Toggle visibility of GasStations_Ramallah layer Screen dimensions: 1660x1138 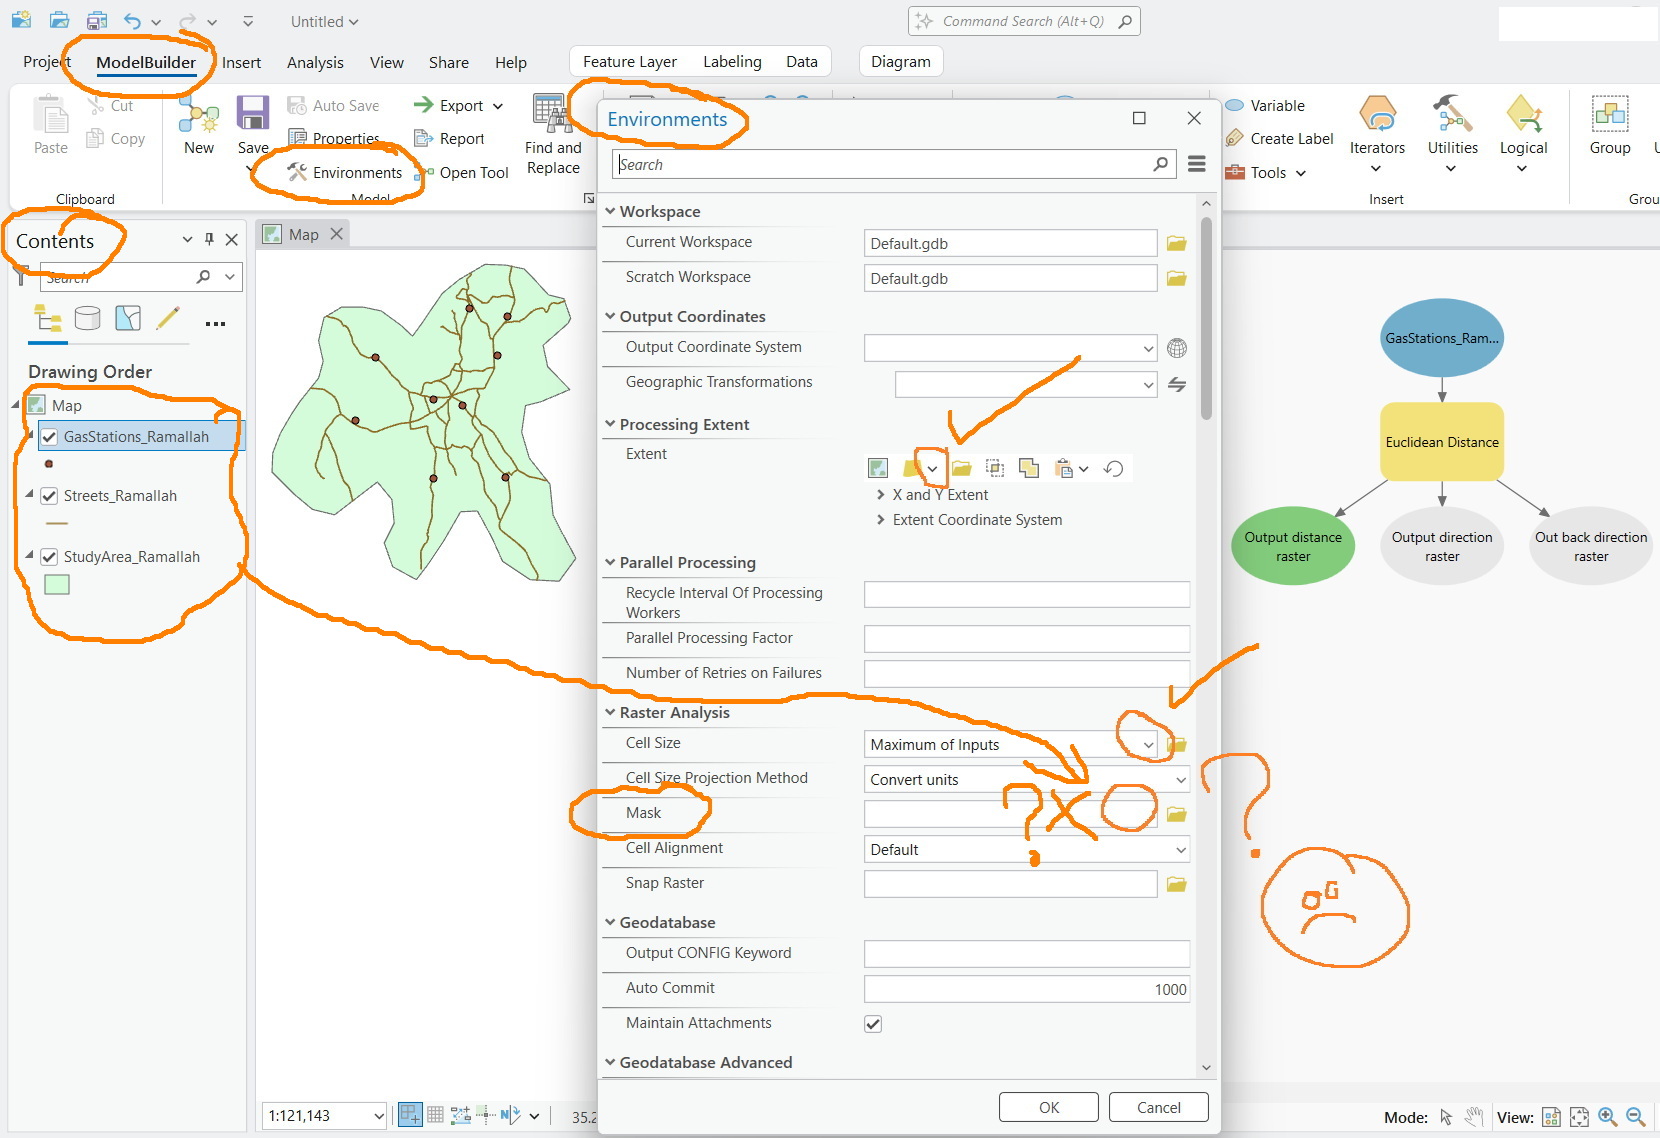48,436
